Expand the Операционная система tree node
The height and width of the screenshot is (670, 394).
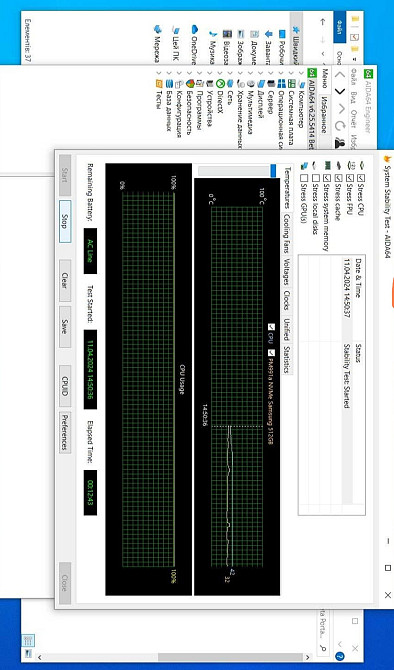pyautogui.click(x=282, y=73)
